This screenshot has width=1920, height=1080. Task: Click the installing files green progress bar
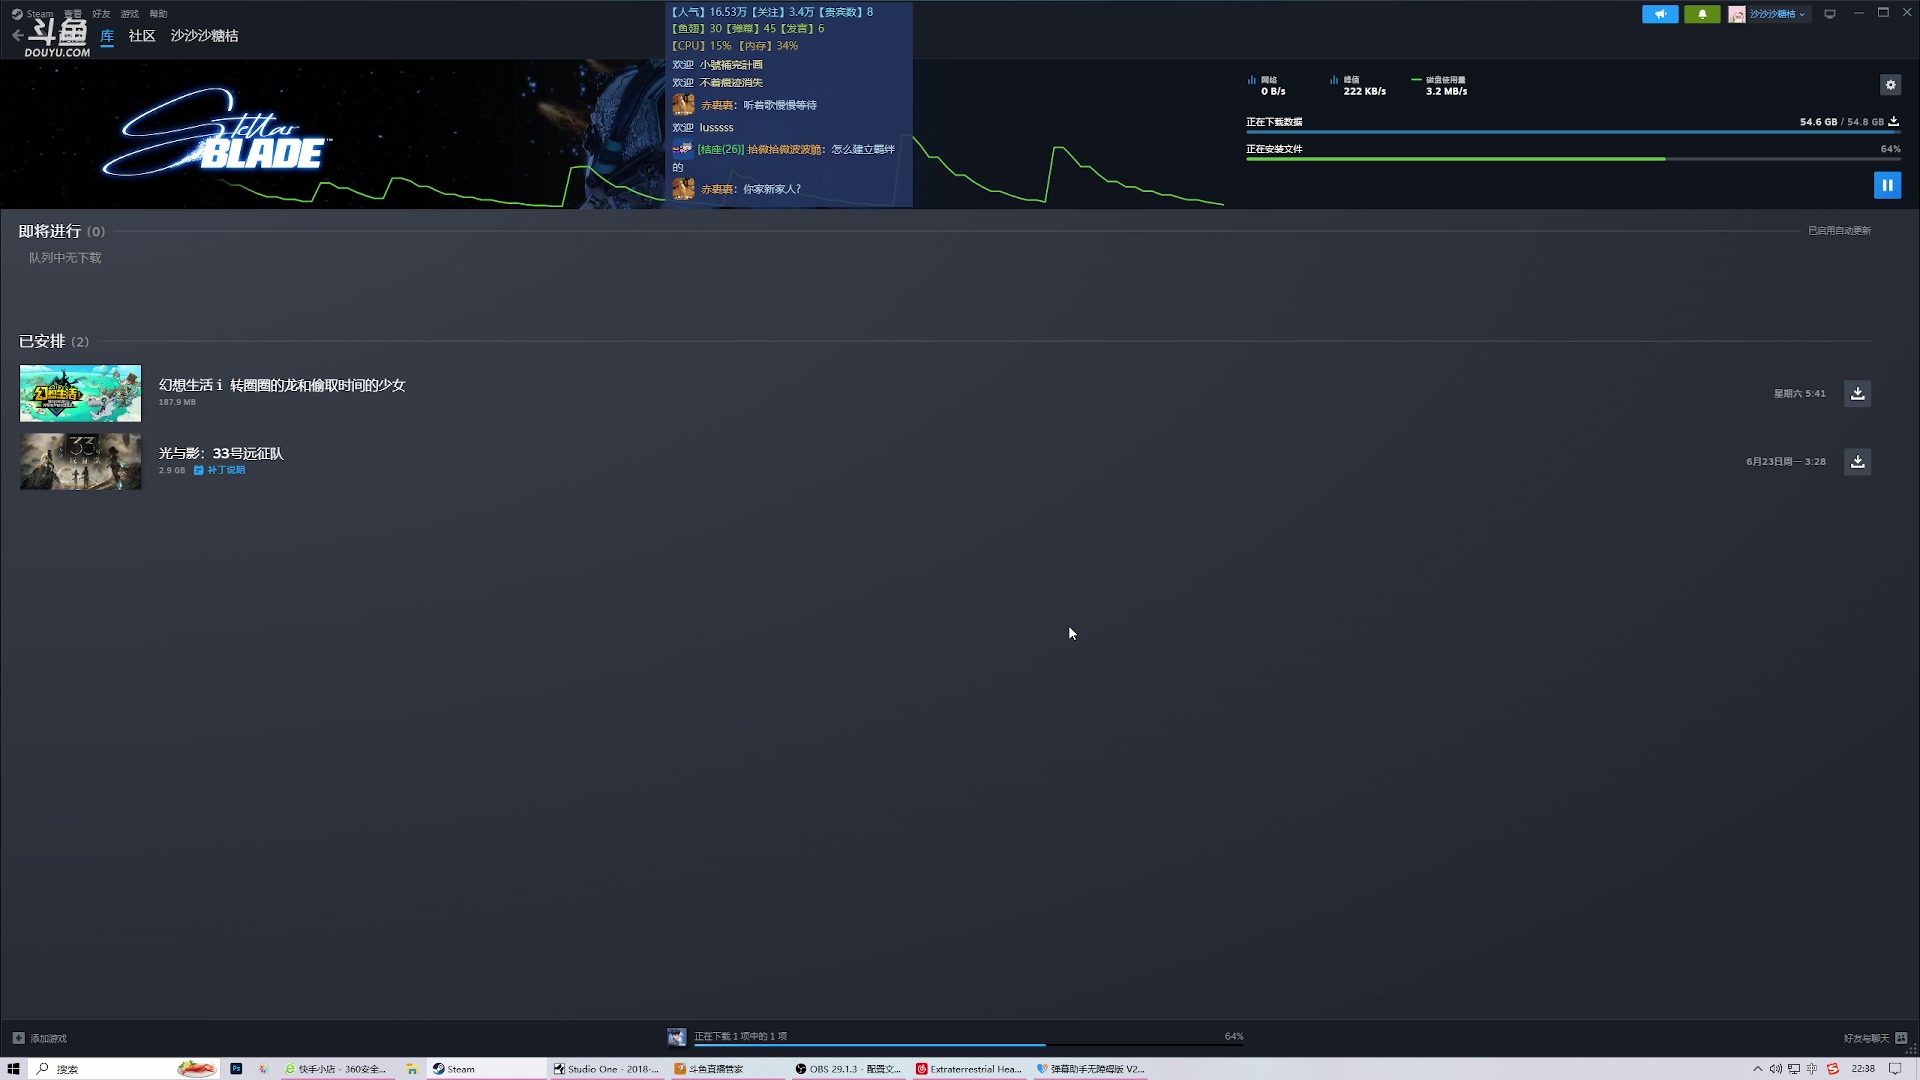[x=1573, y=159]
